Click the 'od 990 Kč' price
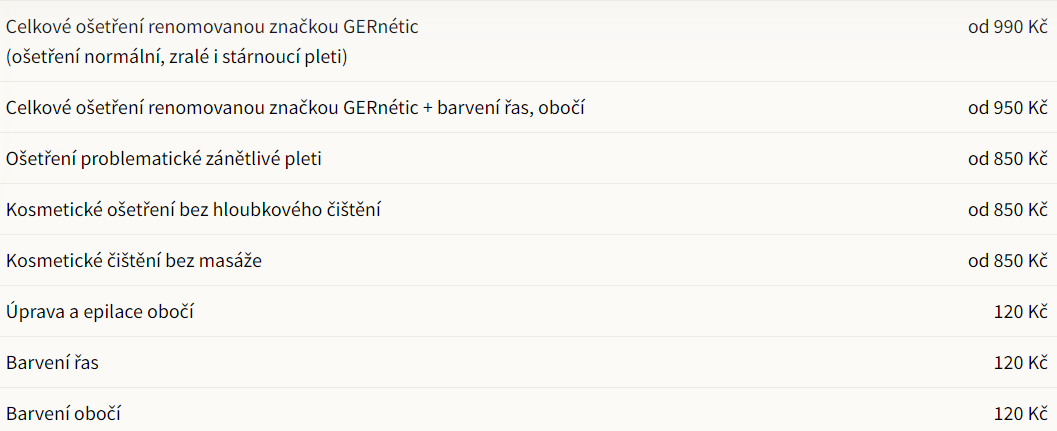1057x431 pixels. tap(1008, 27)
